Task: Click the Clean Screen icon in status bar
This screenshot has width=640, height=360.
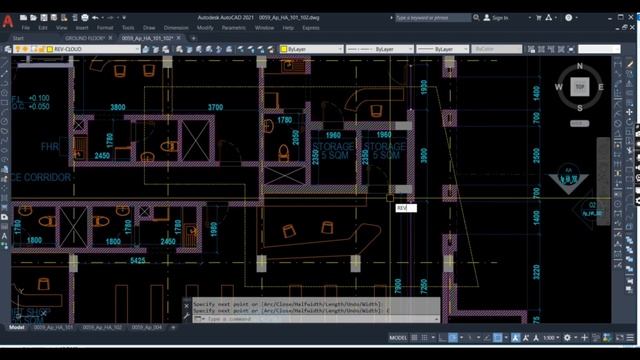Action: click(620, 338)
